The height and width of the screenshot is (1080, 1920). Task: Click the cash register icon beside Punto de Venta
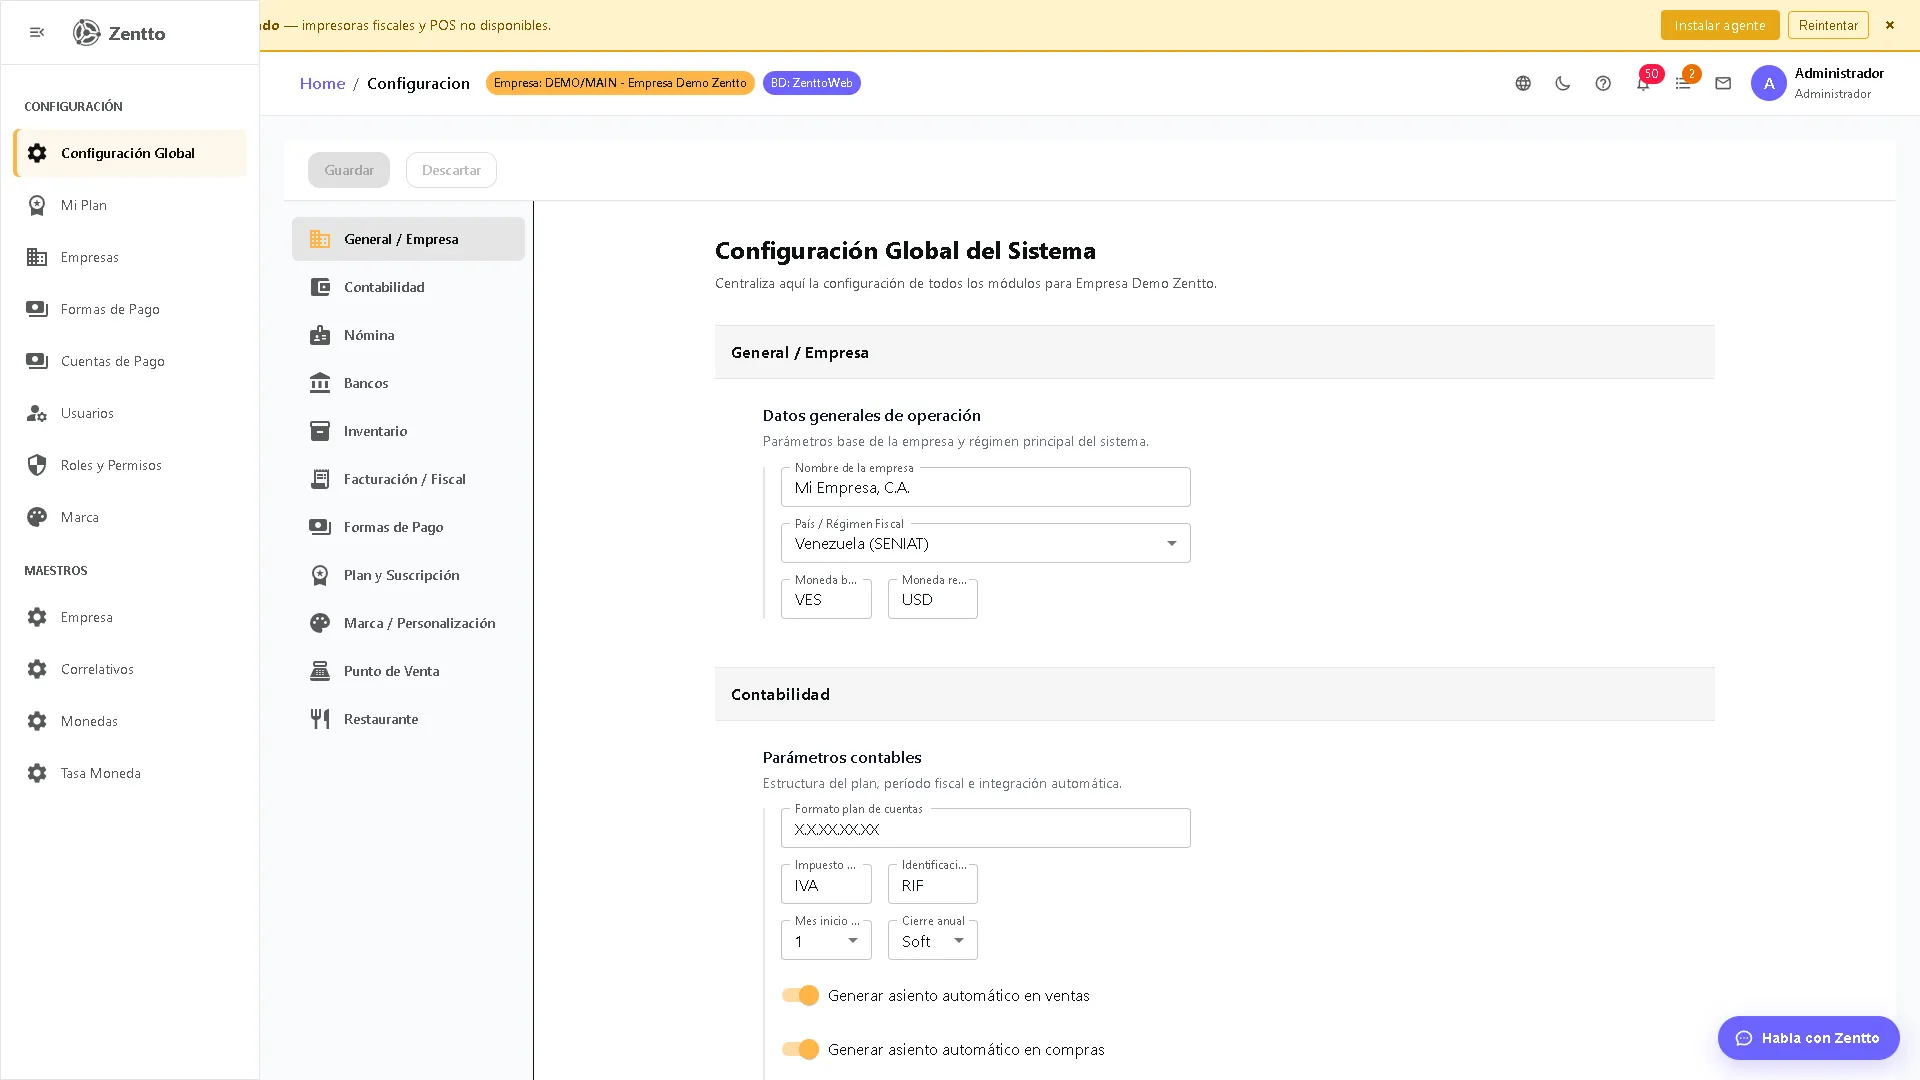point(320,671)
